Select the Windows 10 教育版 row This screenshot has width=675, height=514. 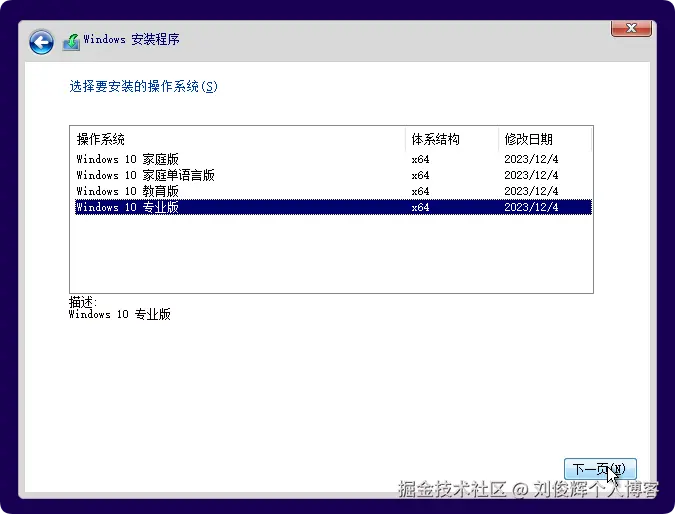(334, 191)
